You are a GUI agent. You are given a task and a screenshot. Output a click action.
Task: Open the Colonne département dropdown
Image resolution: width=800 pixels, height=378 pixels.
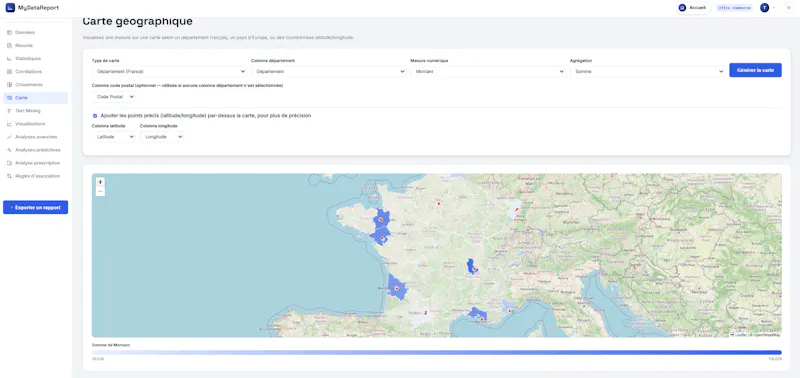click(329, 71)
